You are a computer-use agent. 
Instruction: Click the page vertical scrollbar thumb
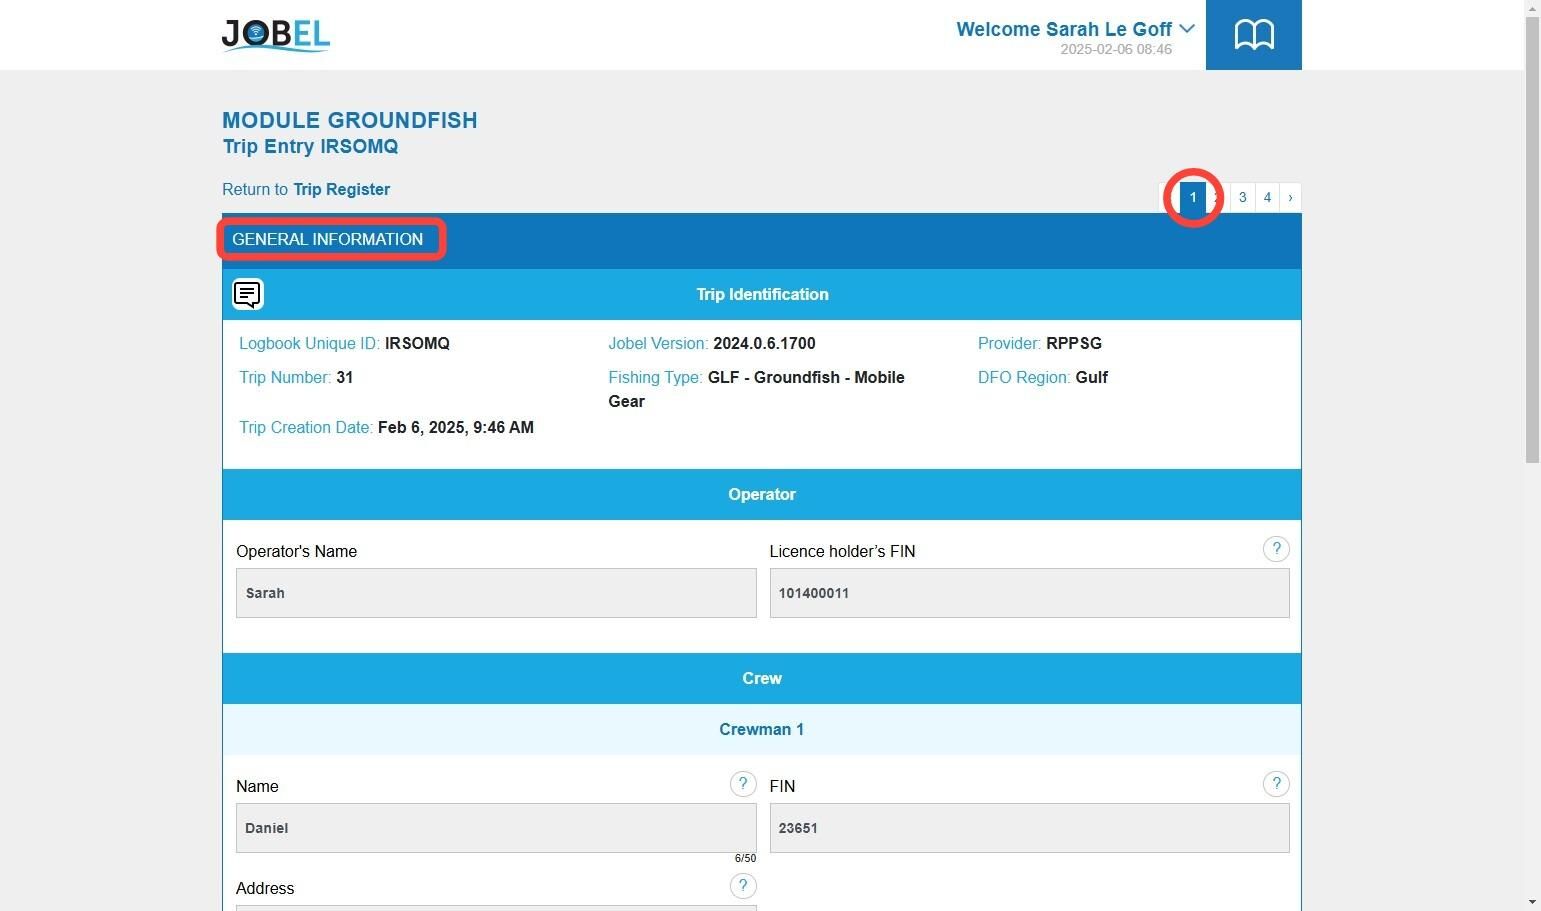click(1533, 240)
